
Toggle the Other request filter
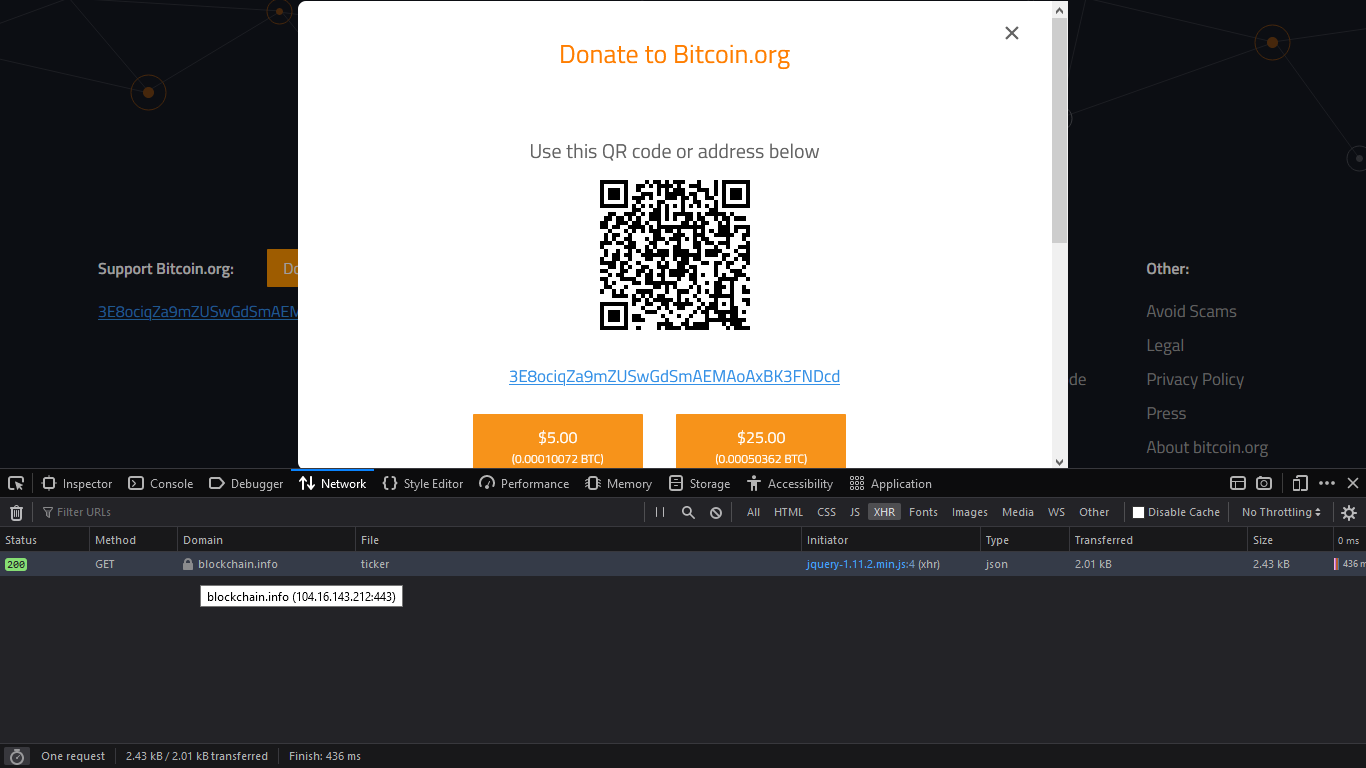(x=1094, y=512)
